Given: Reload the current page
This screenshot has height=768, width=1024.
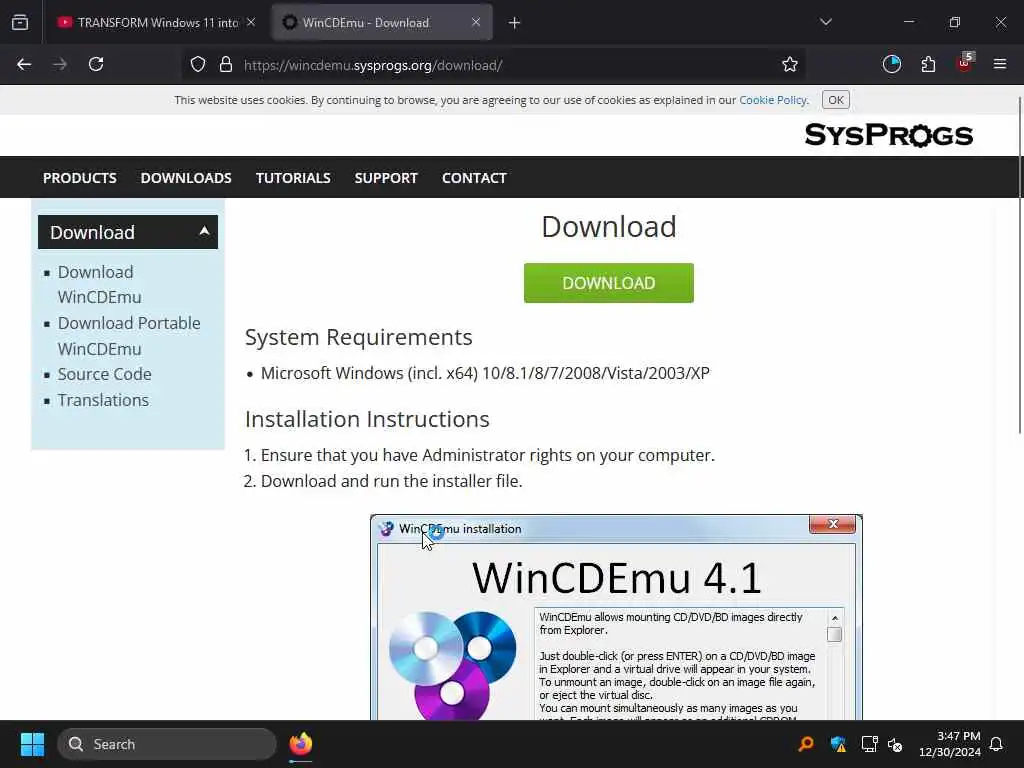Looking at the screenshot, I should (x=96, y=65).
